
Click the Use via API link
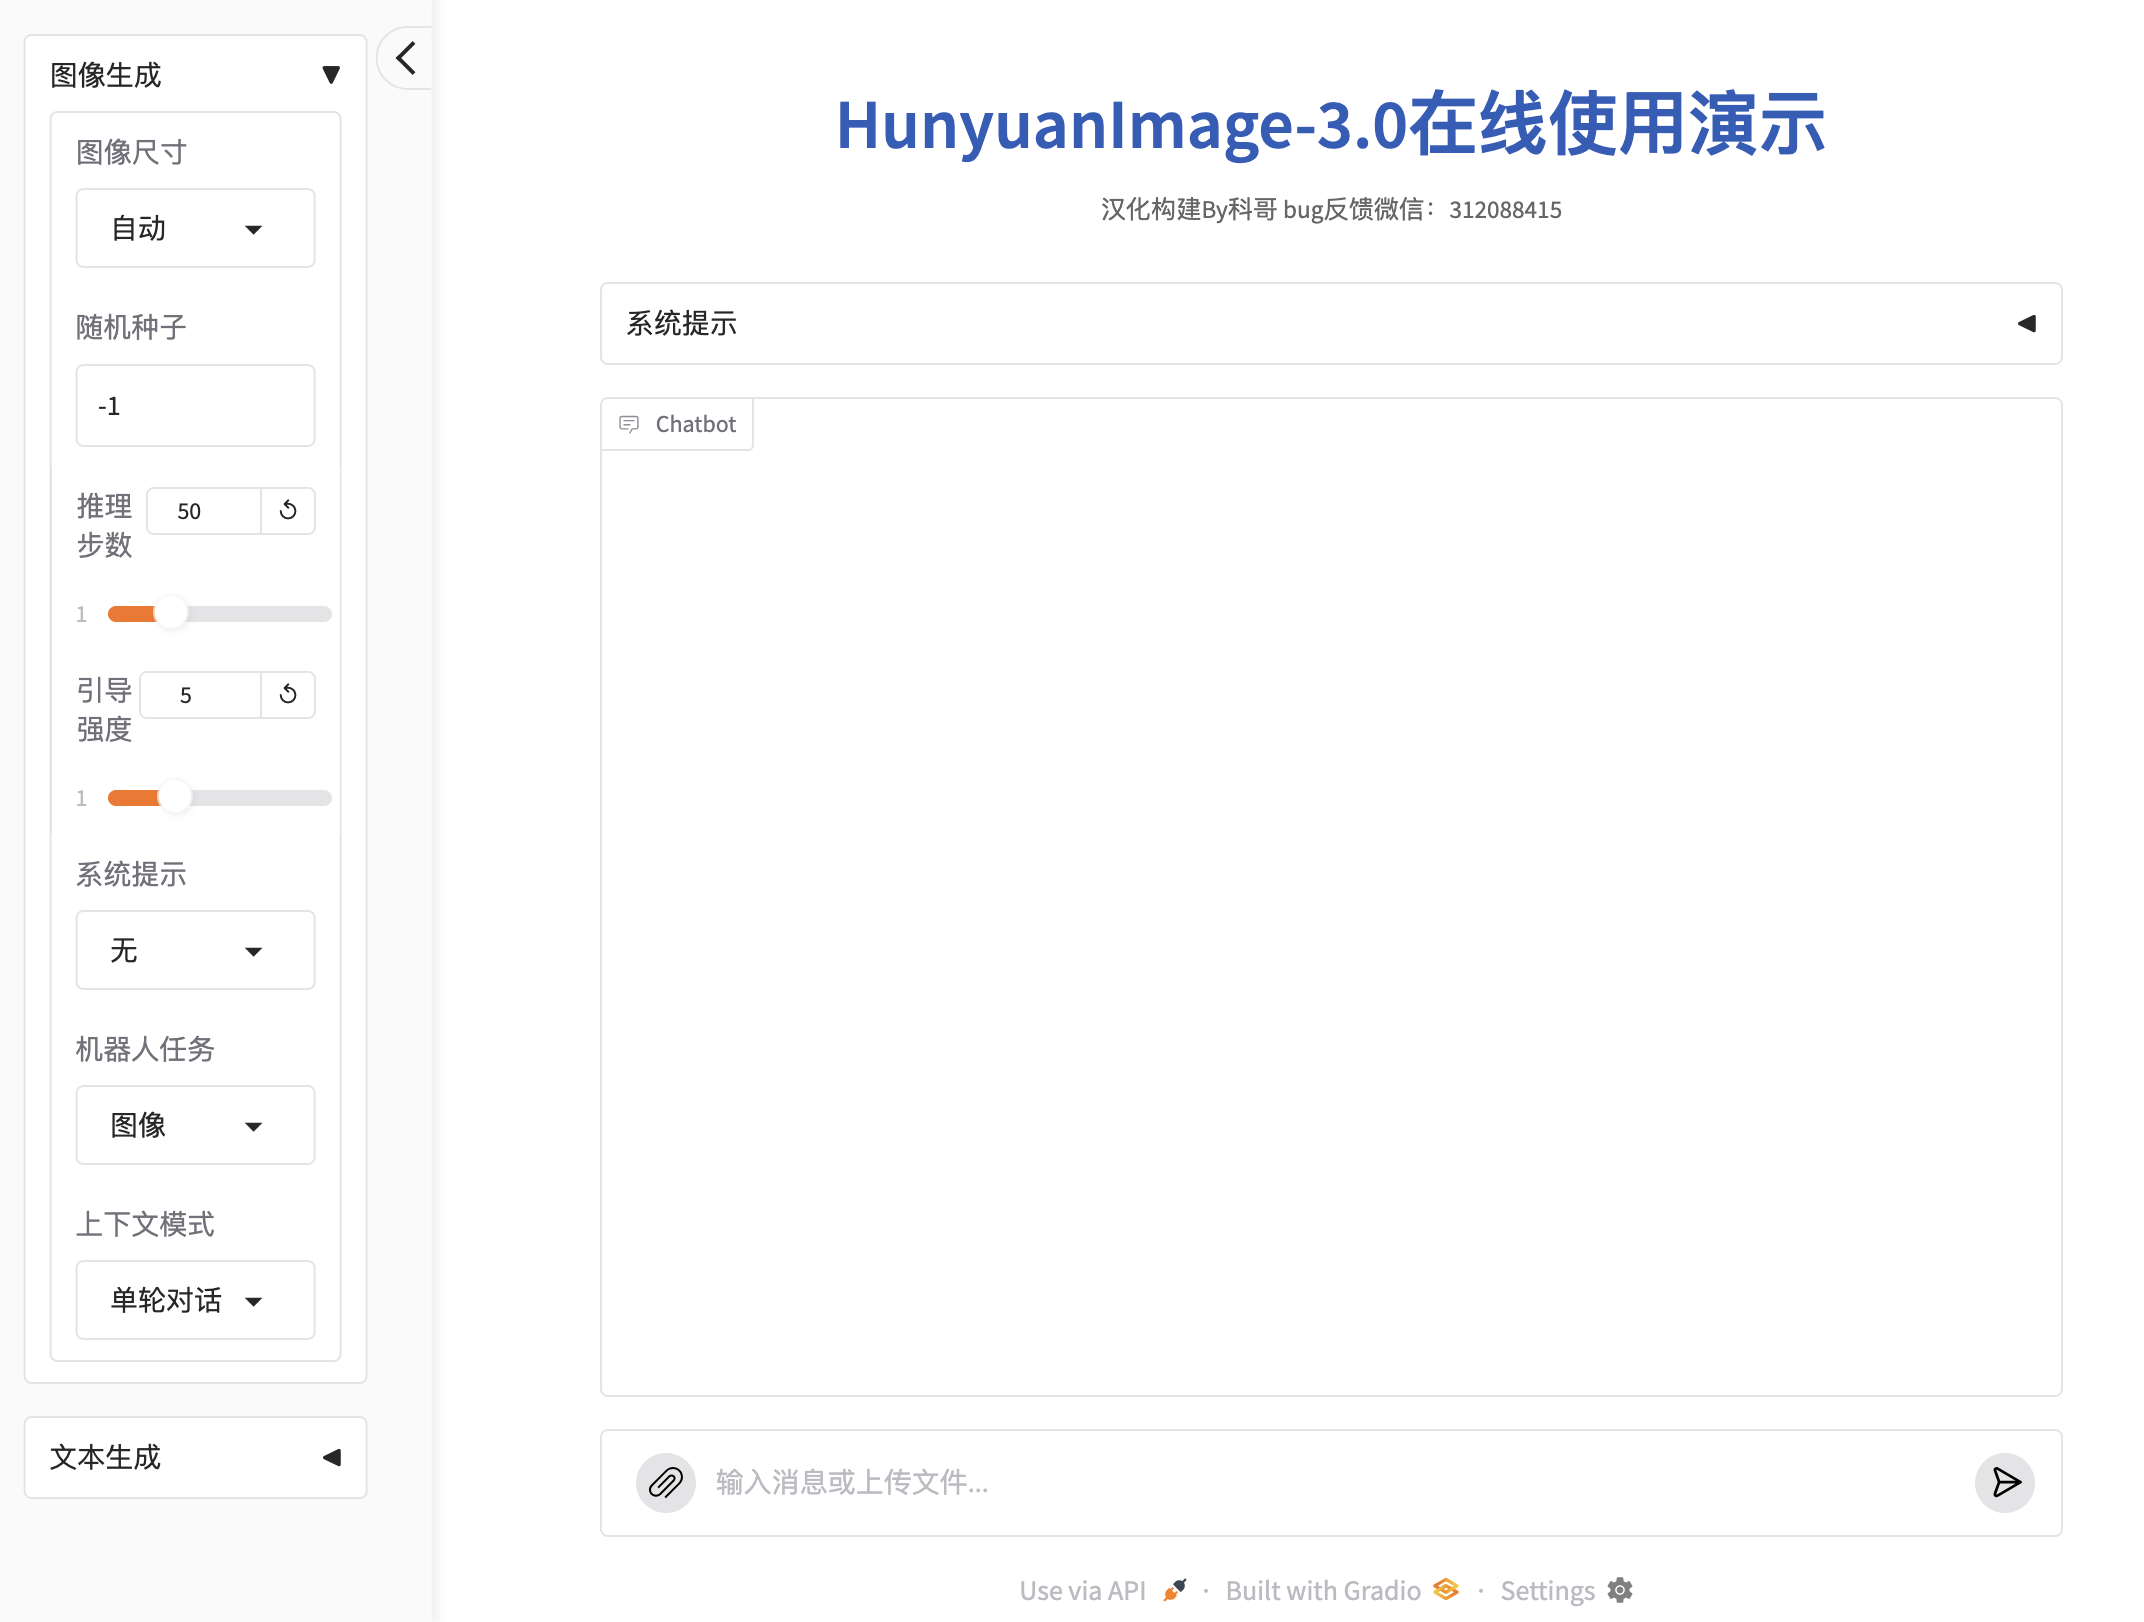coord(1083,1590)
